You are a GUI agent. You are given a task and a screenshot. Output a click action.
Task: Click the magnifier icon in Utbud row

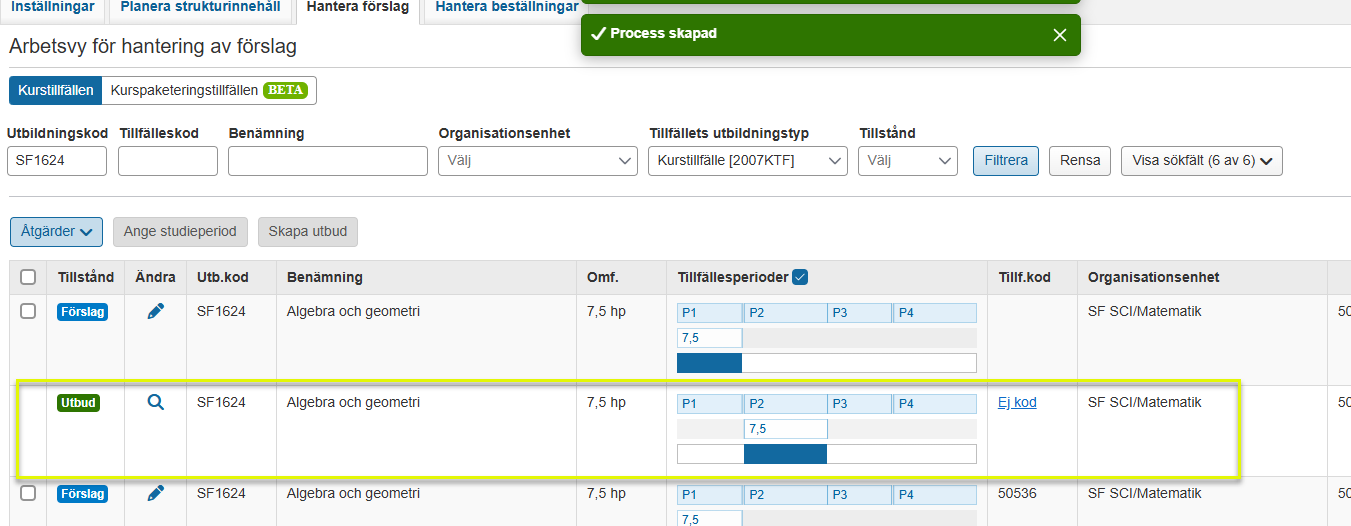[155, 403]
